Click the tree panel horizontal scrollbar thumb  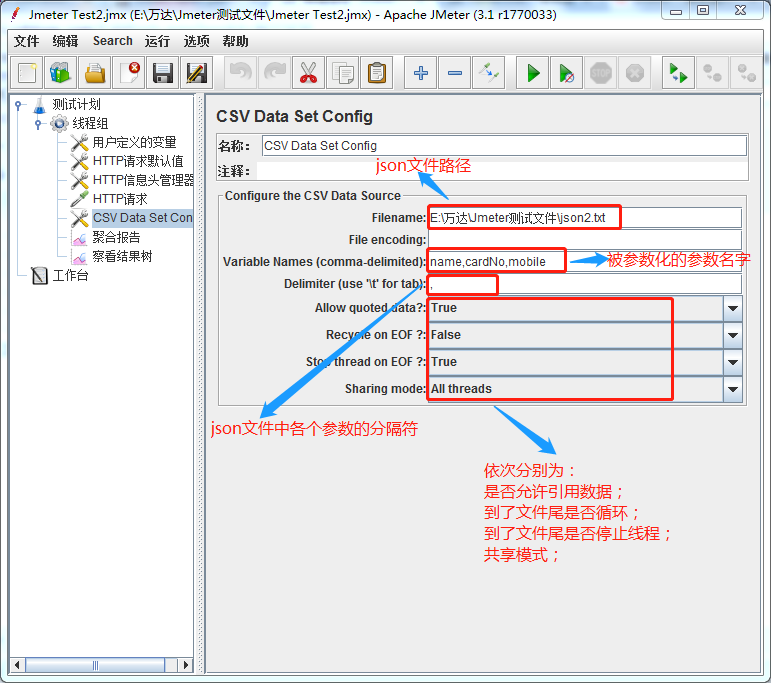click(95, 665)
